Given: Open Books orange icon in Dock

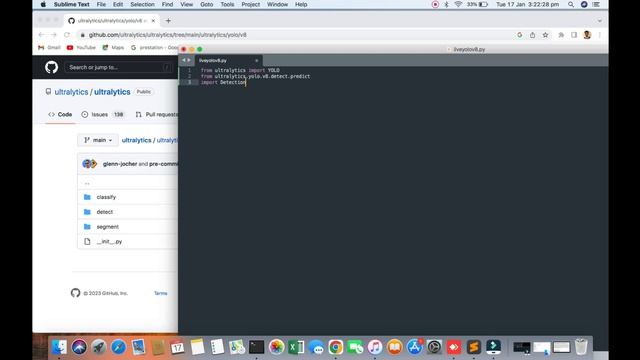Looking at the screenshot, I should pos(395,347).
